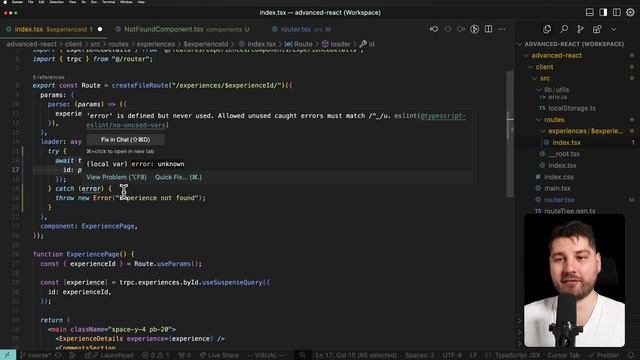Viewport: 640px width, 360px height.
Task: Collapse the advanced-react root folder
Action: (x=557, y=56)
